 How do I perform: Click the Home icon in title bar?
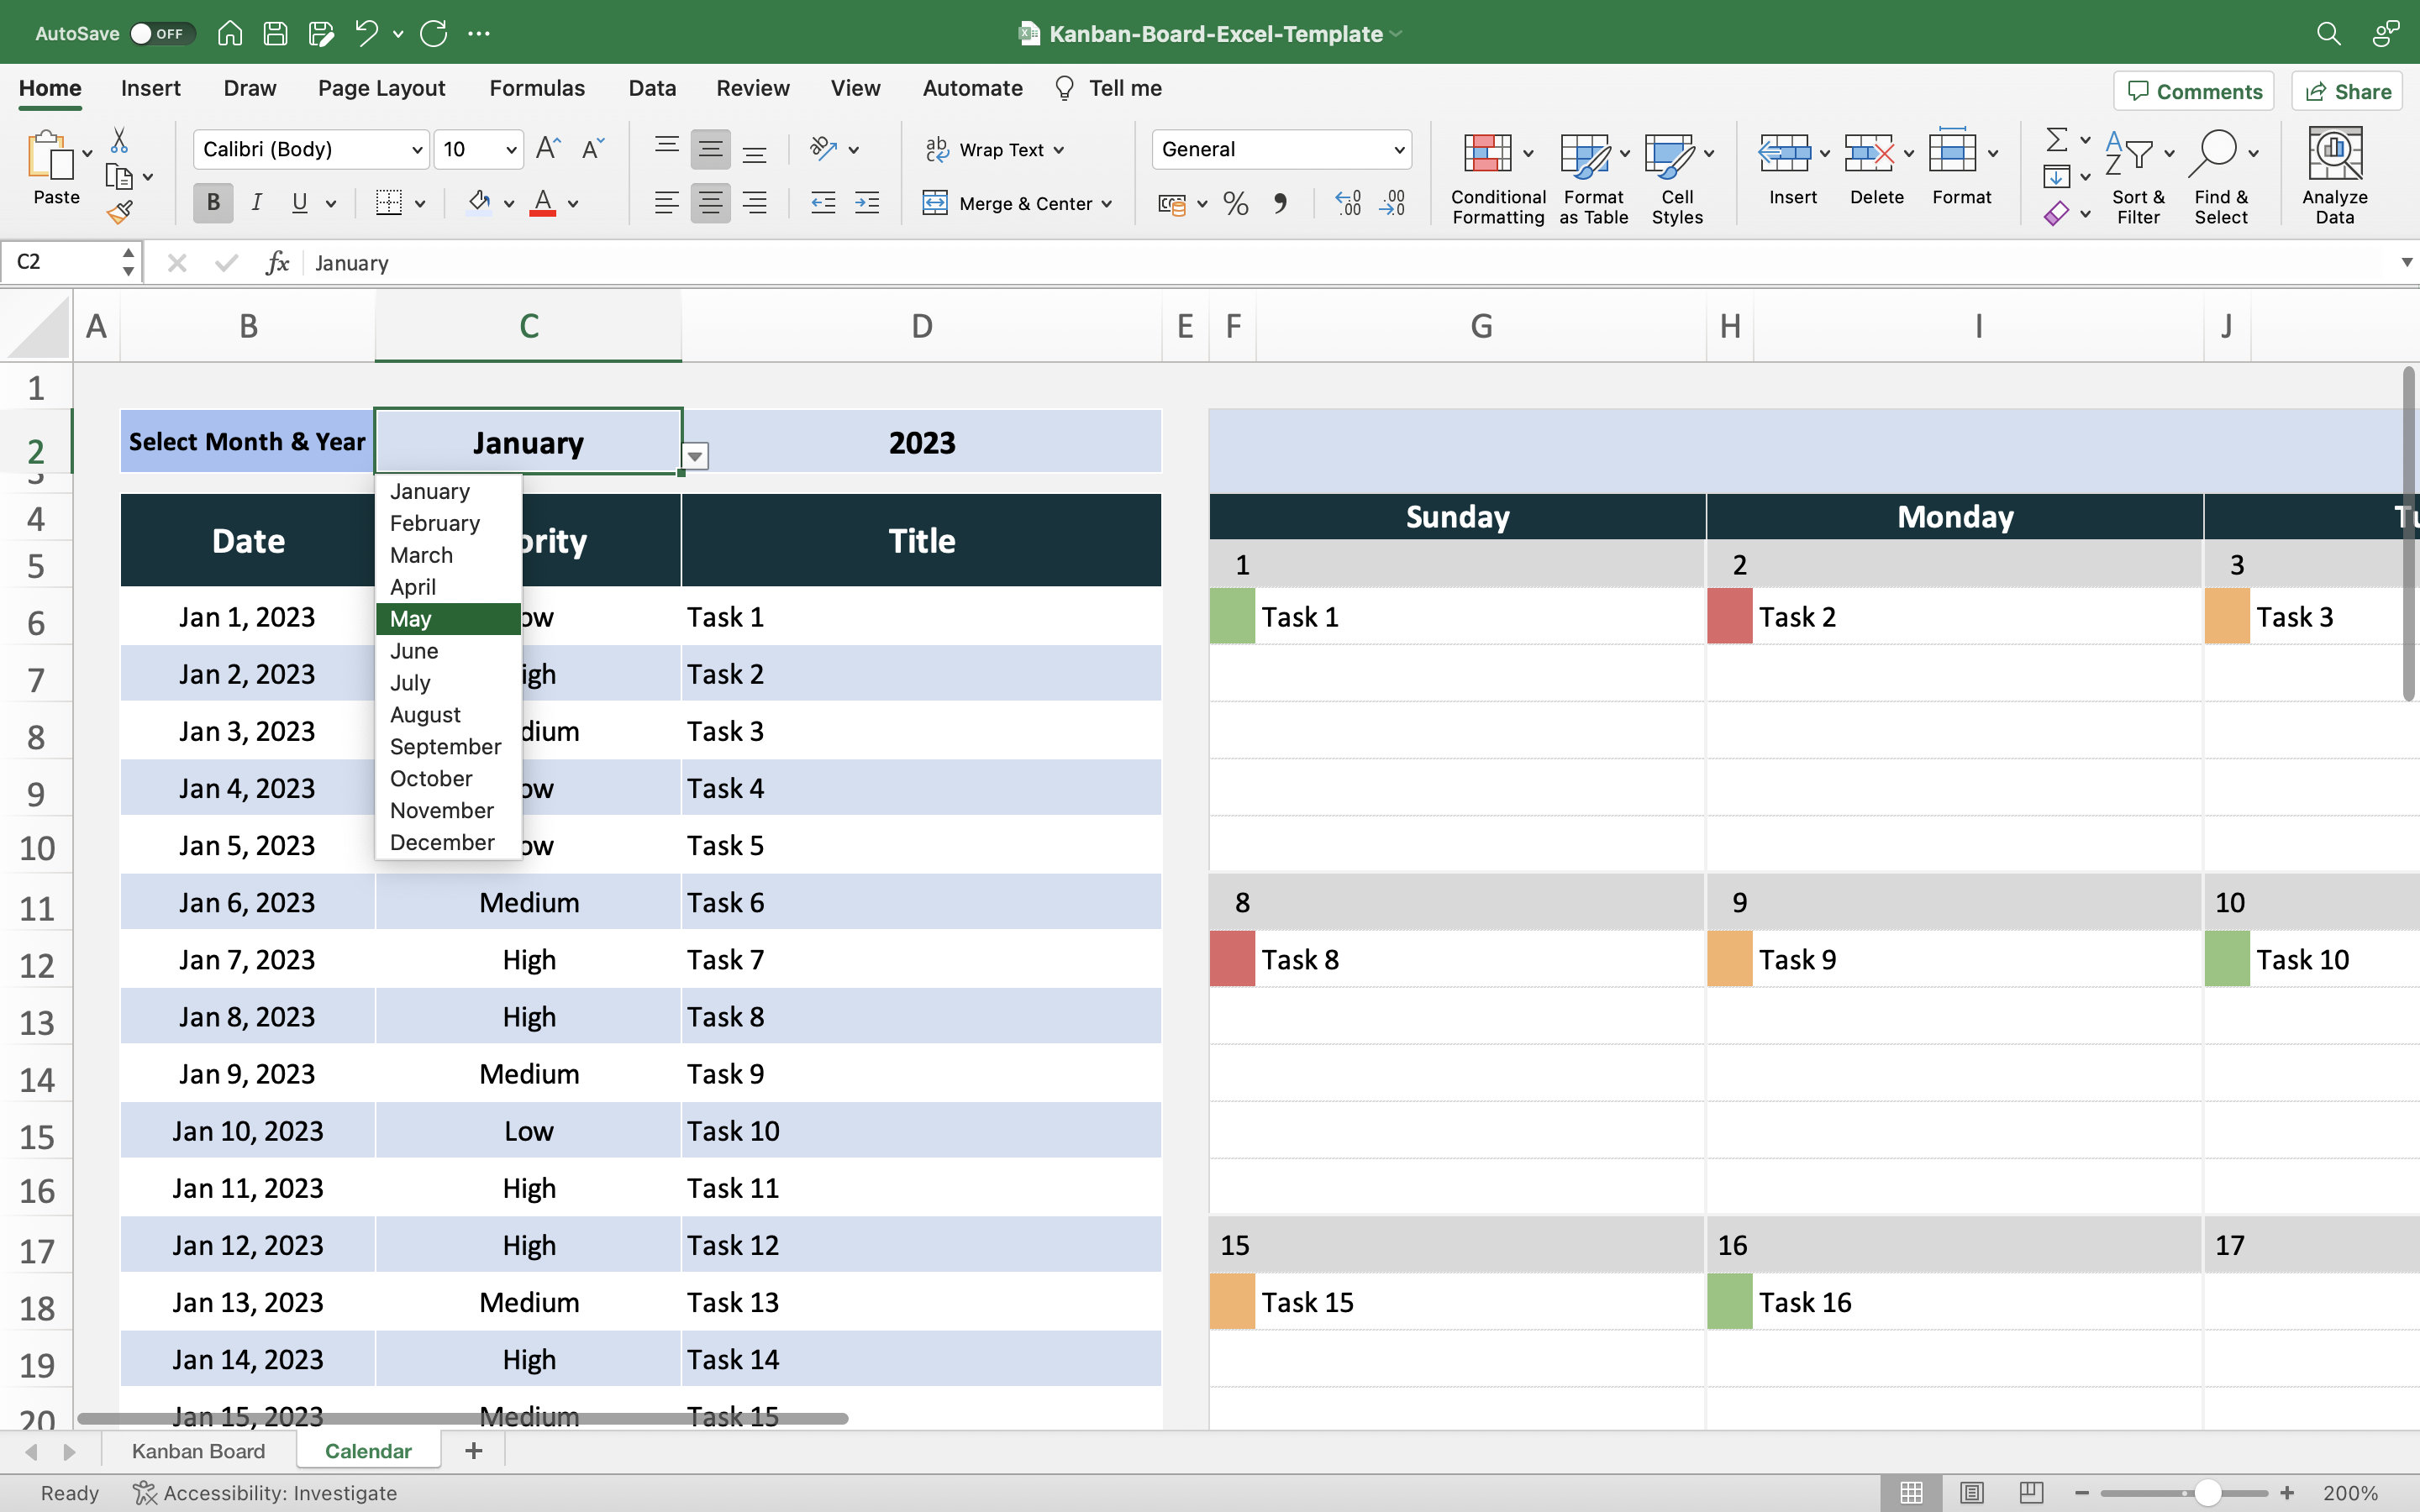(230, 33)
